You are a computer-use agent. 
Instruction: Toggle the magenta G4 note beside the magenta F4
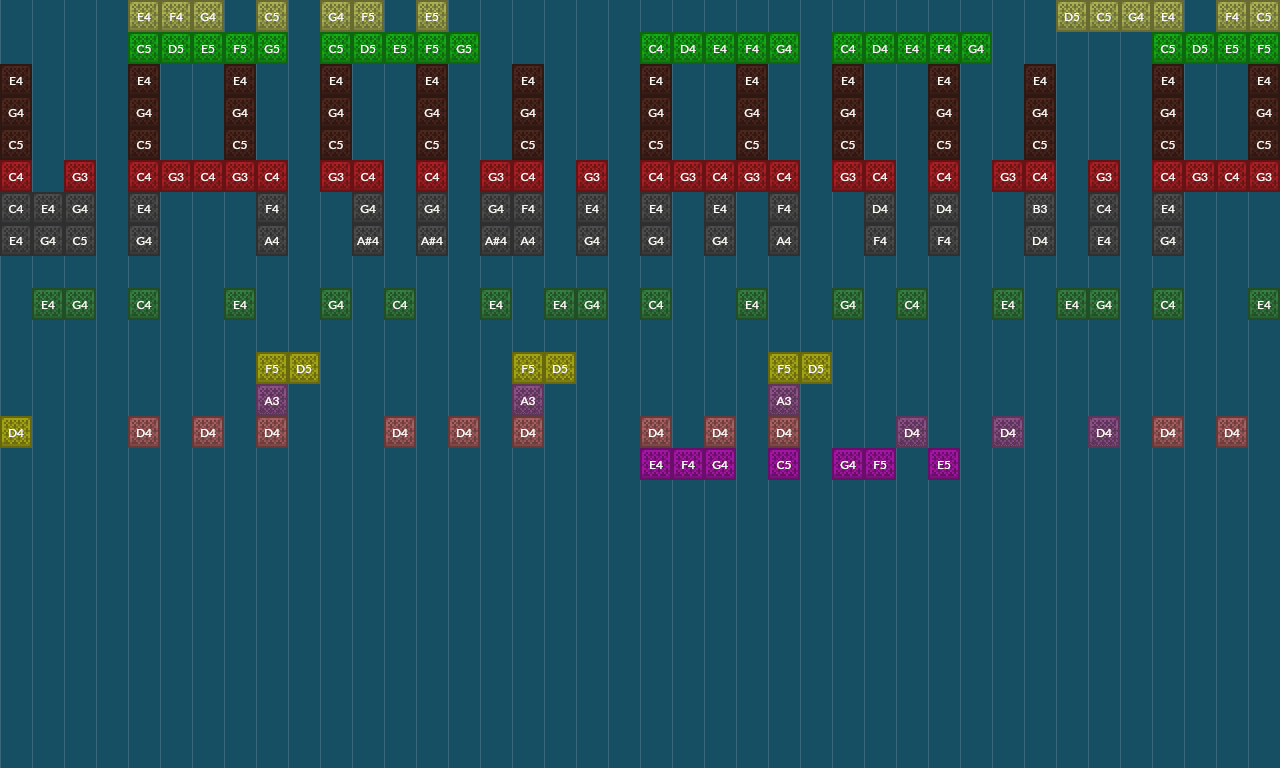(719, 464)
